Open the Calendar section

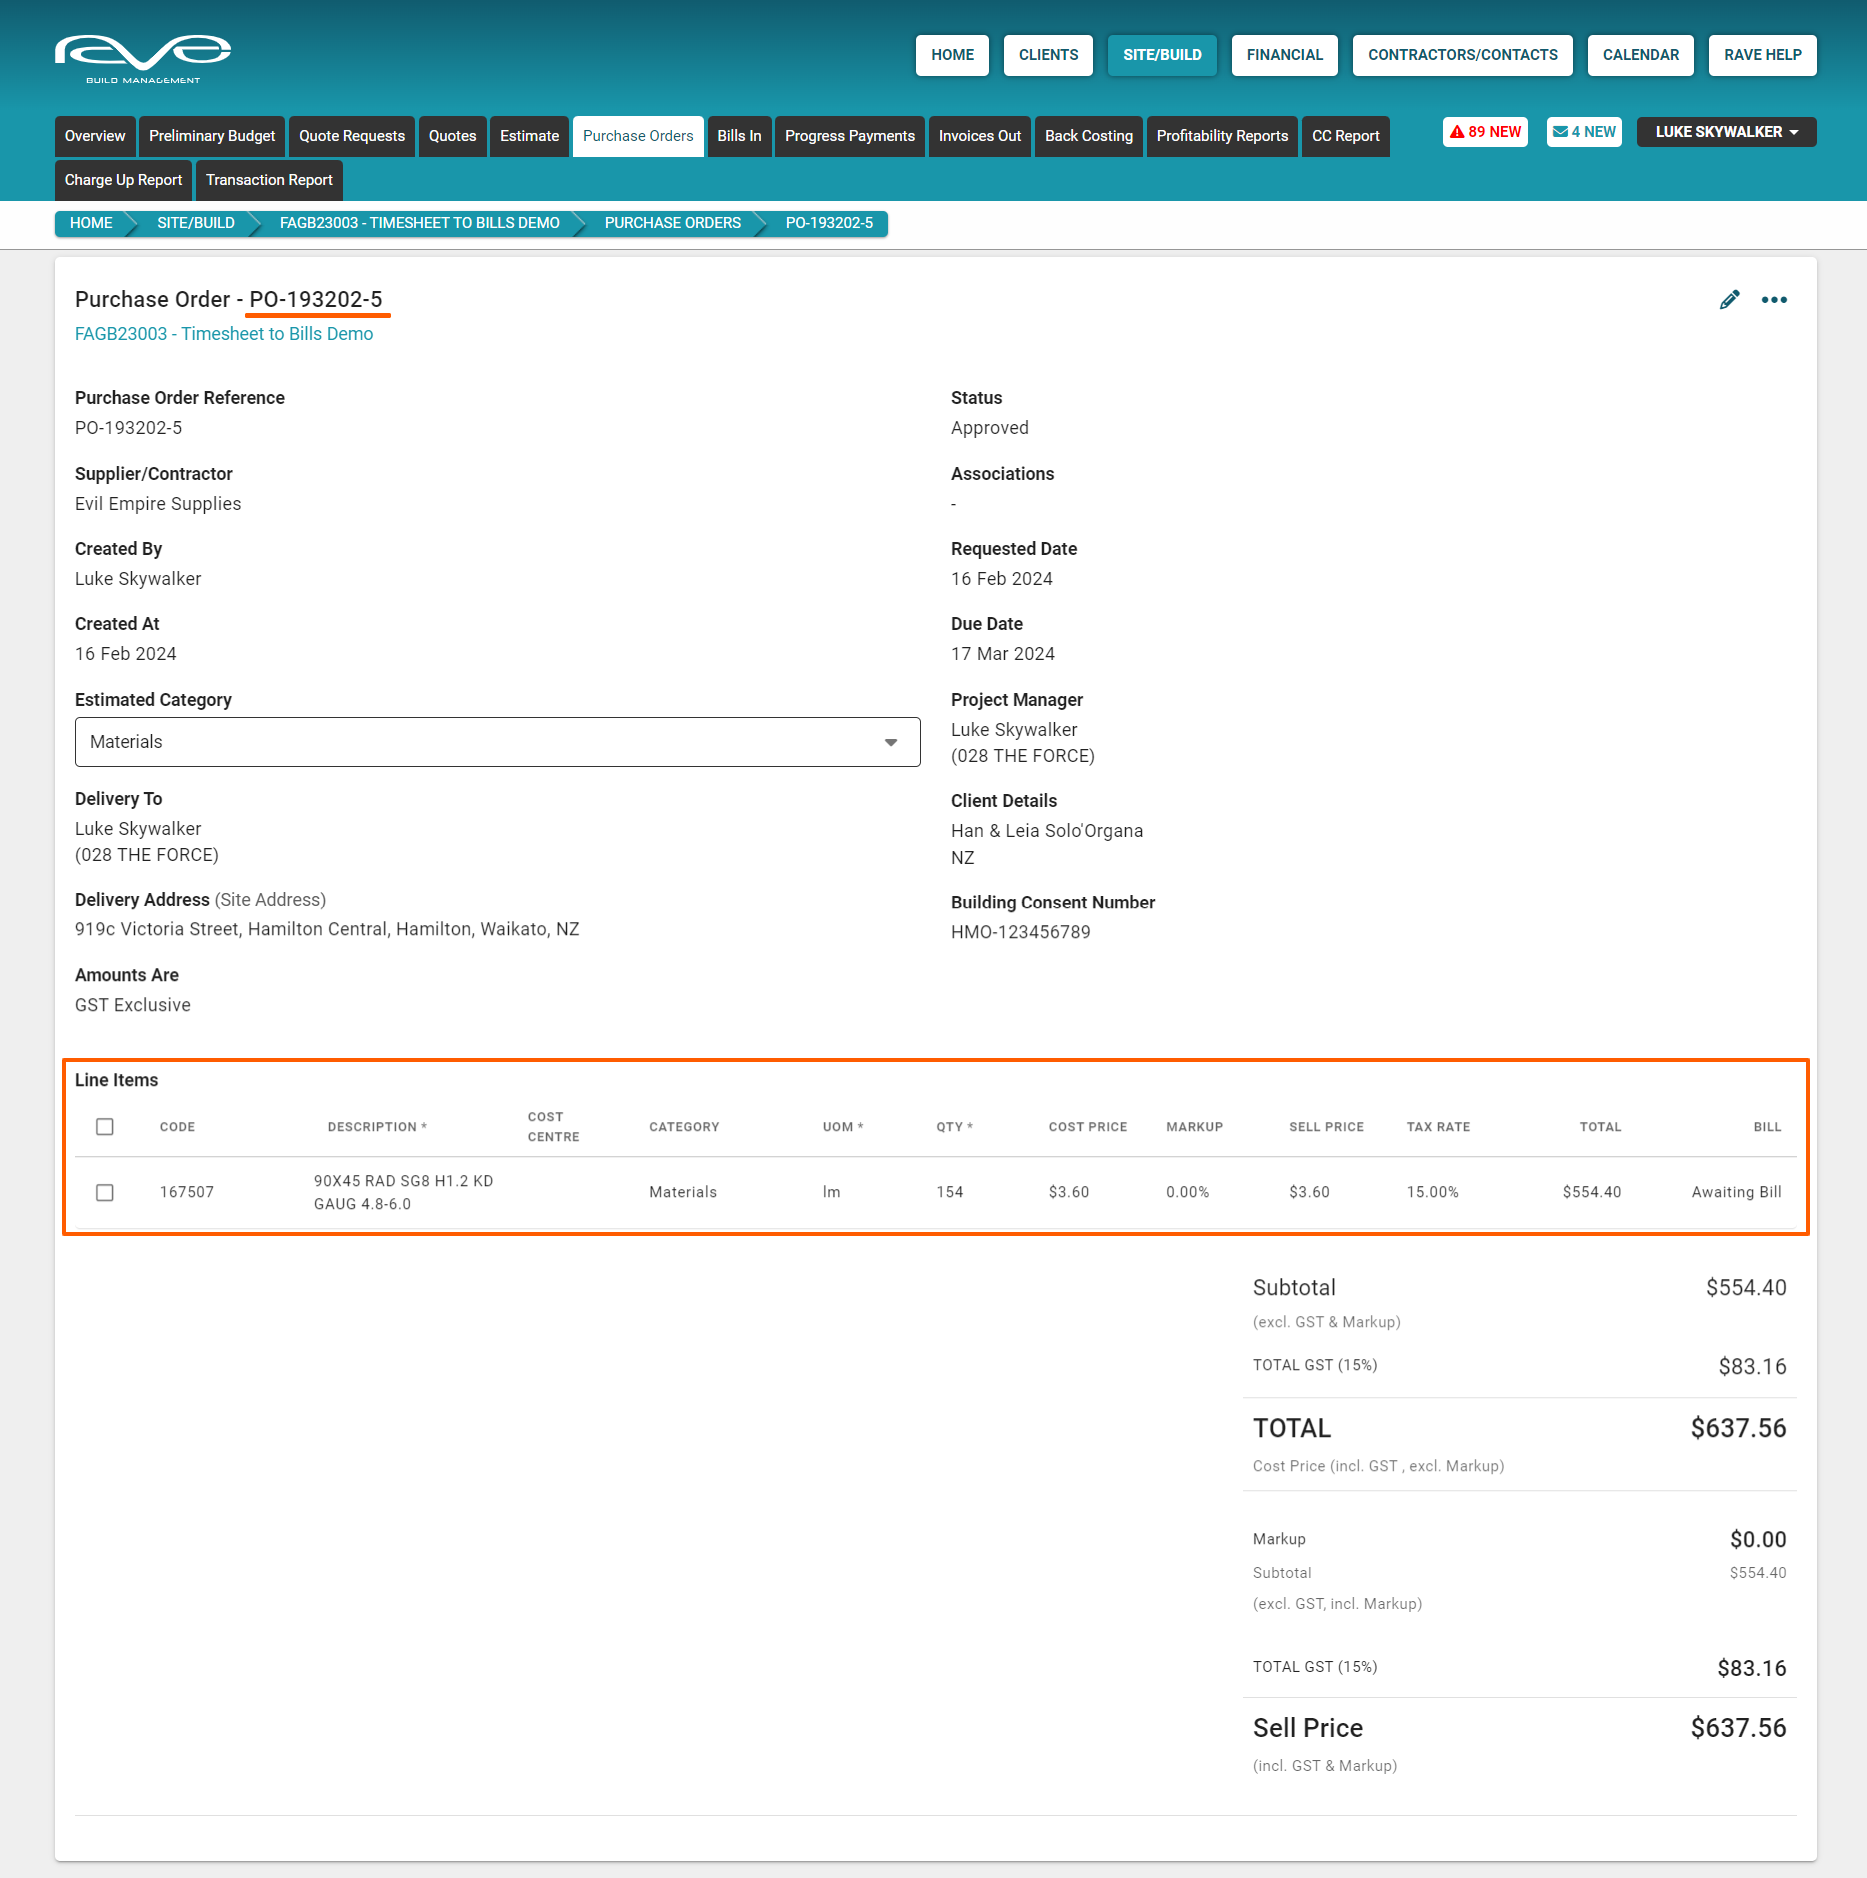(1640, 55)
